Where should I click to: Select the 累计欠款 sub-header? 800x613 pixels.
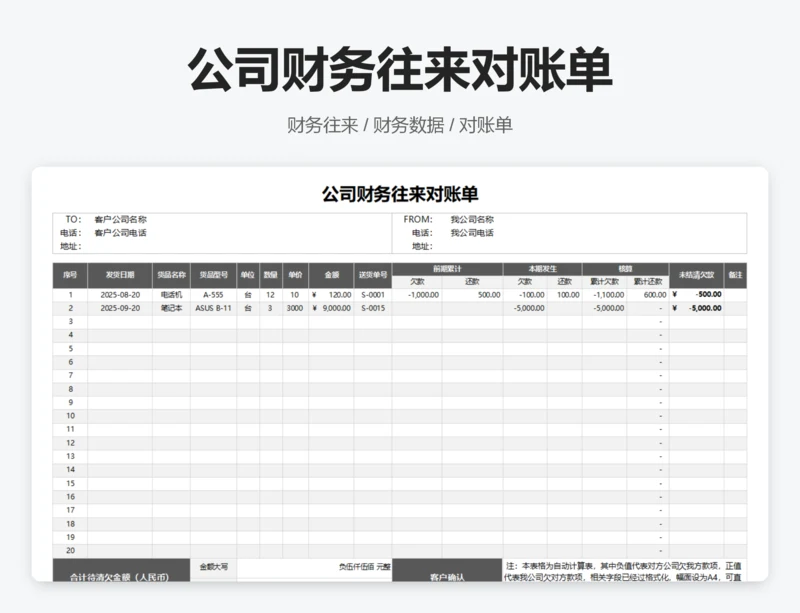coord(605,282)
